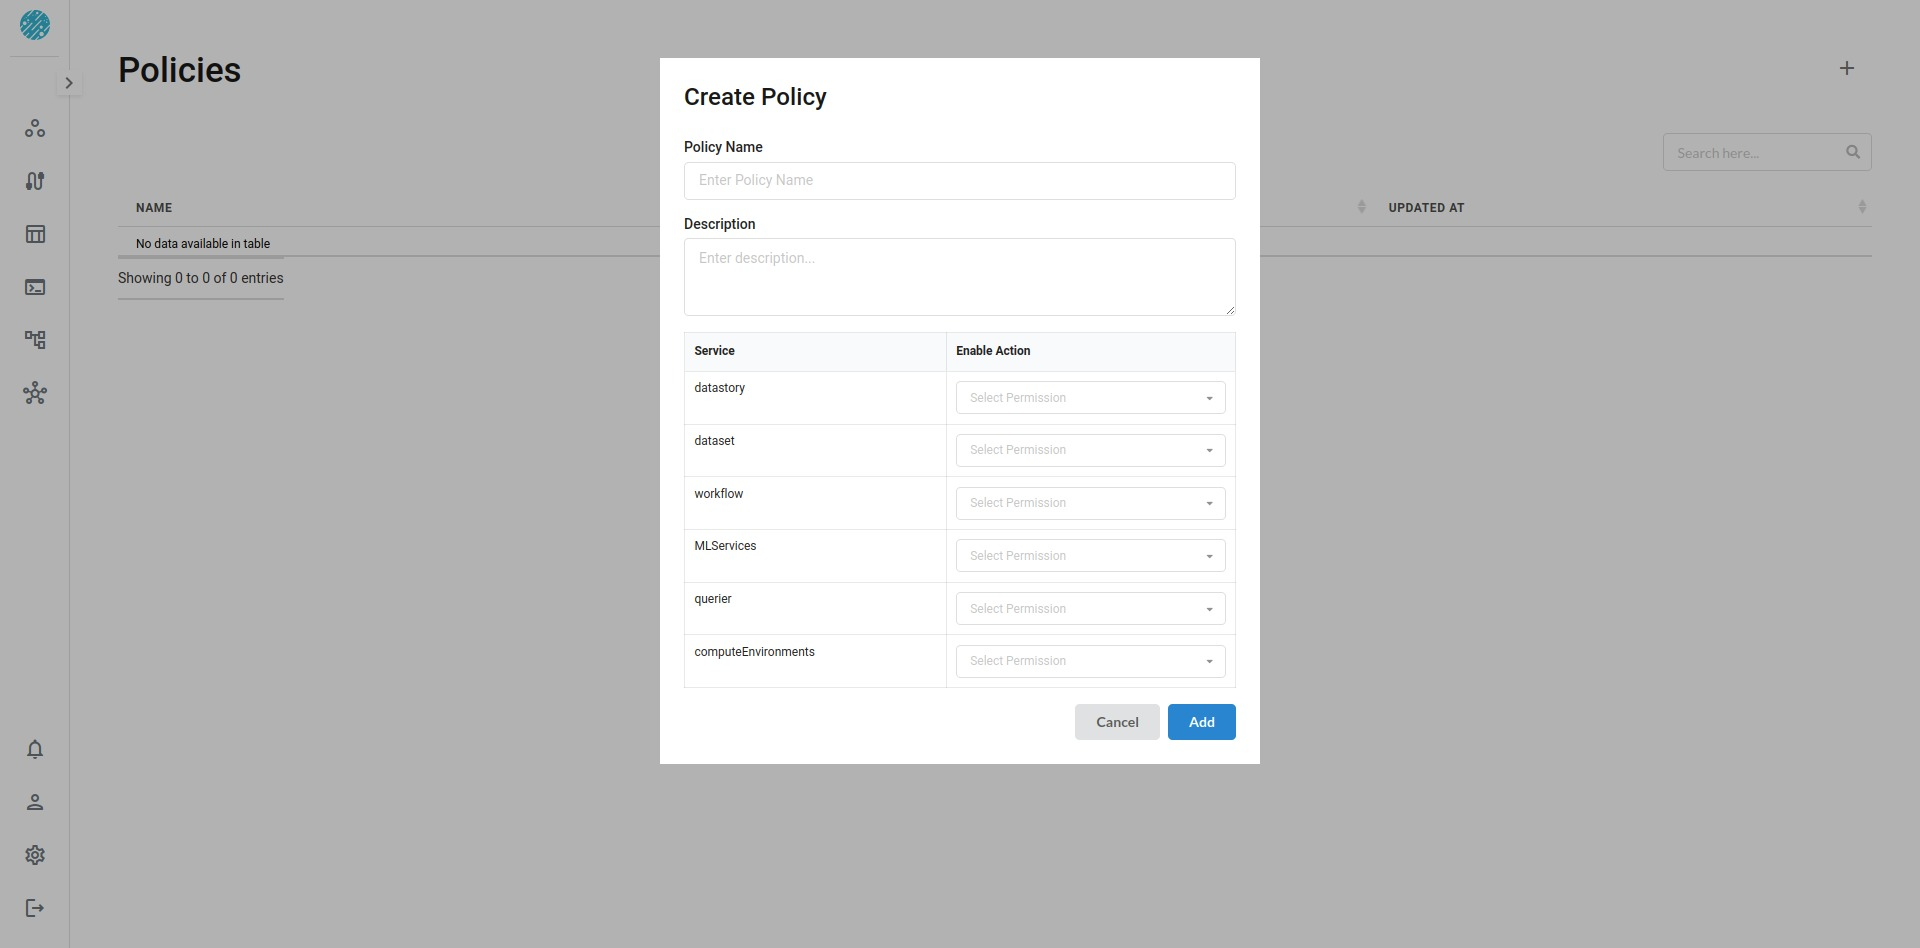
Task: Click the app logo in the sidebar
Action: [35, 25]
